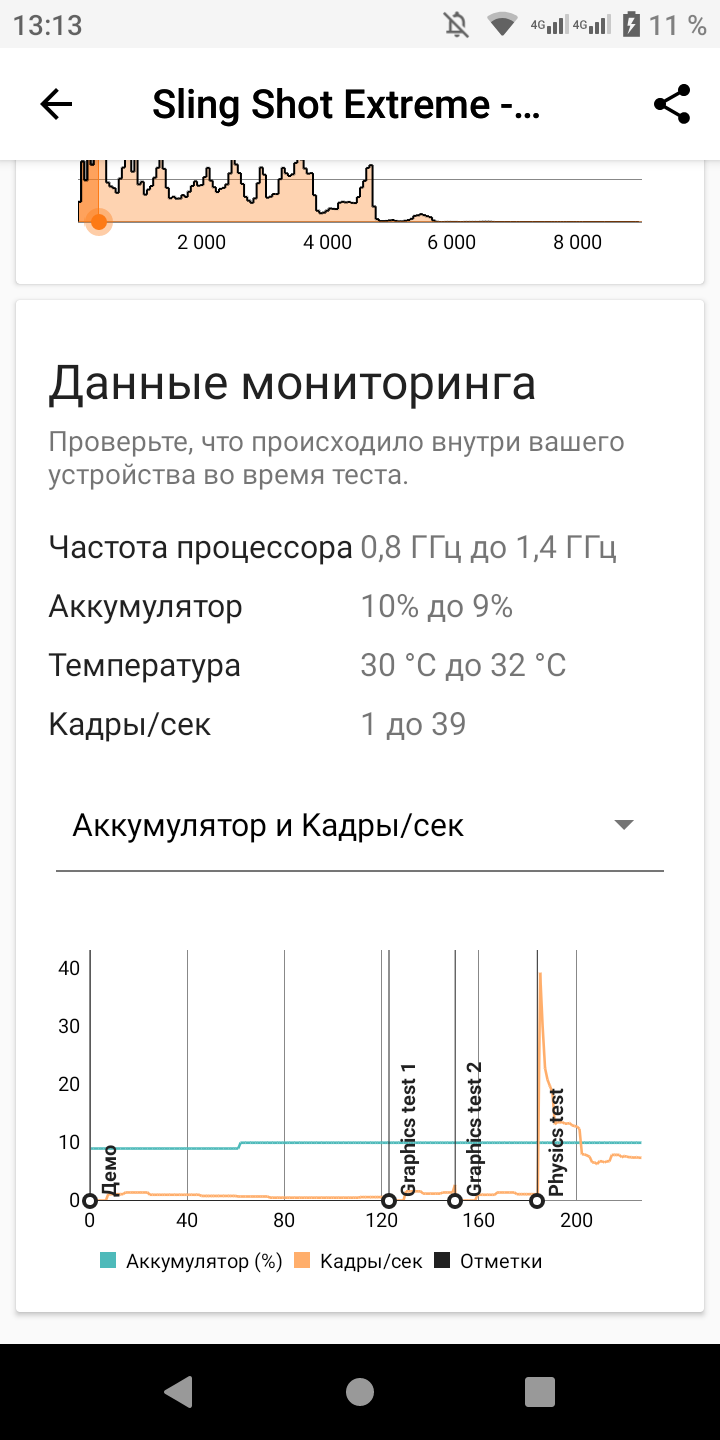Expand the Аккумулятор и Кадры/сек dropdown arrow

click(624, 825)
